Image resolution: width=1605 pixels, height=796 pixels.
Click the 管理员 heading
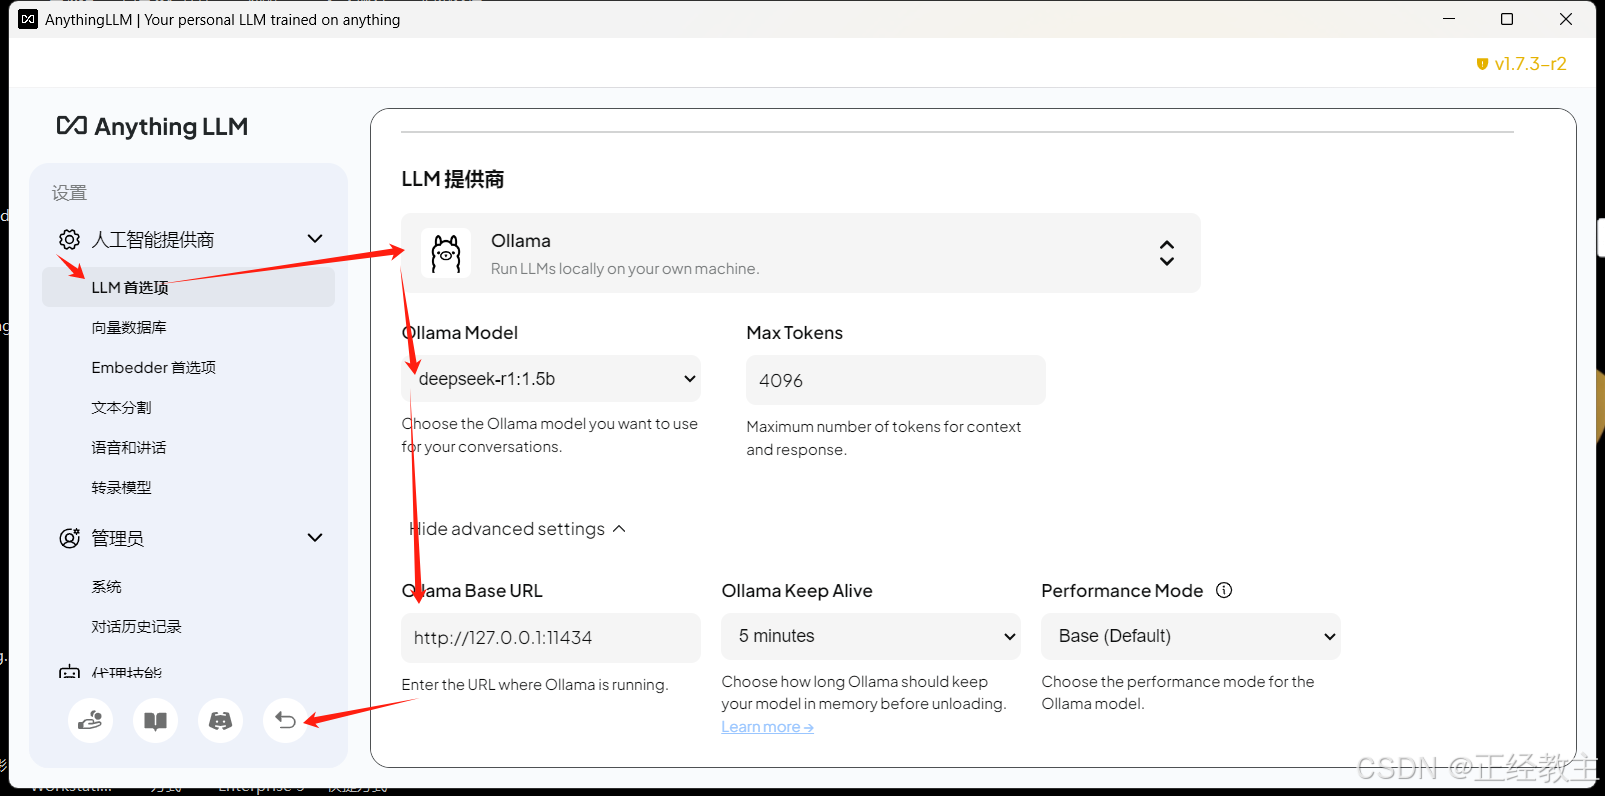(x=117, y=538)
